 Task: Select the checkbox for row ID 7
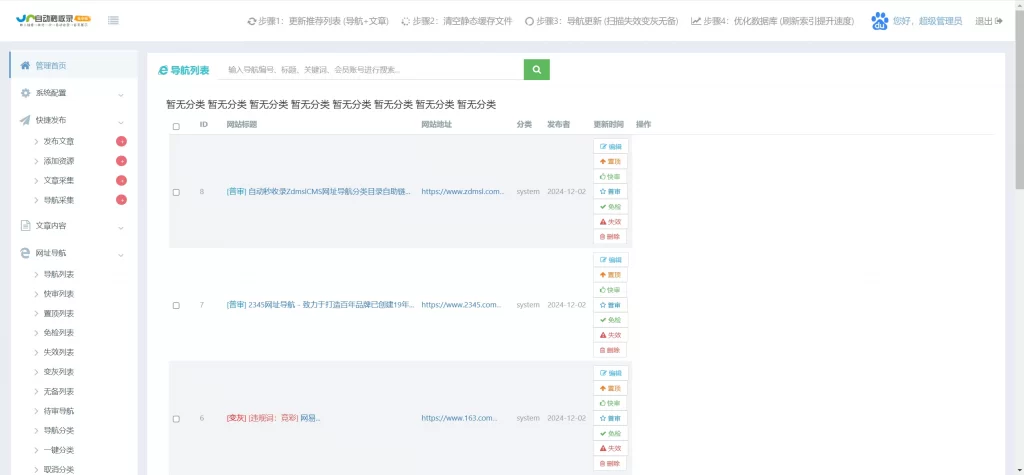click(176, 305)
